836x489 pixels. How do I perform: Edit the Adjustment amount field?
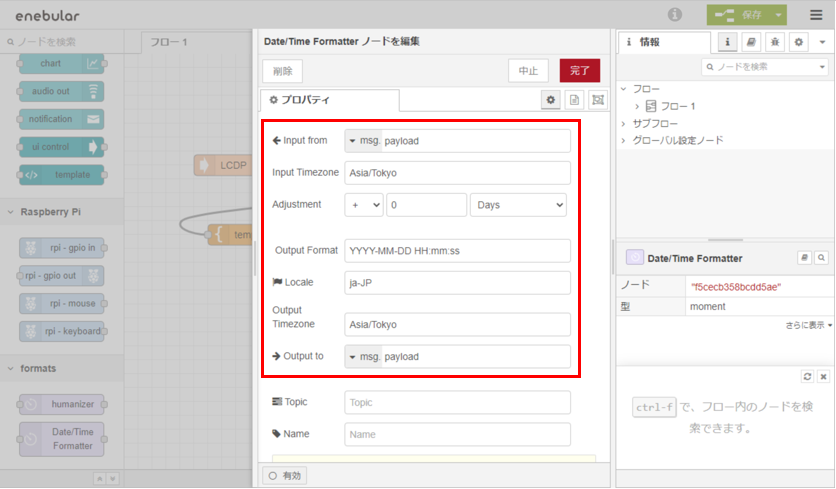[x=427, y=205]
